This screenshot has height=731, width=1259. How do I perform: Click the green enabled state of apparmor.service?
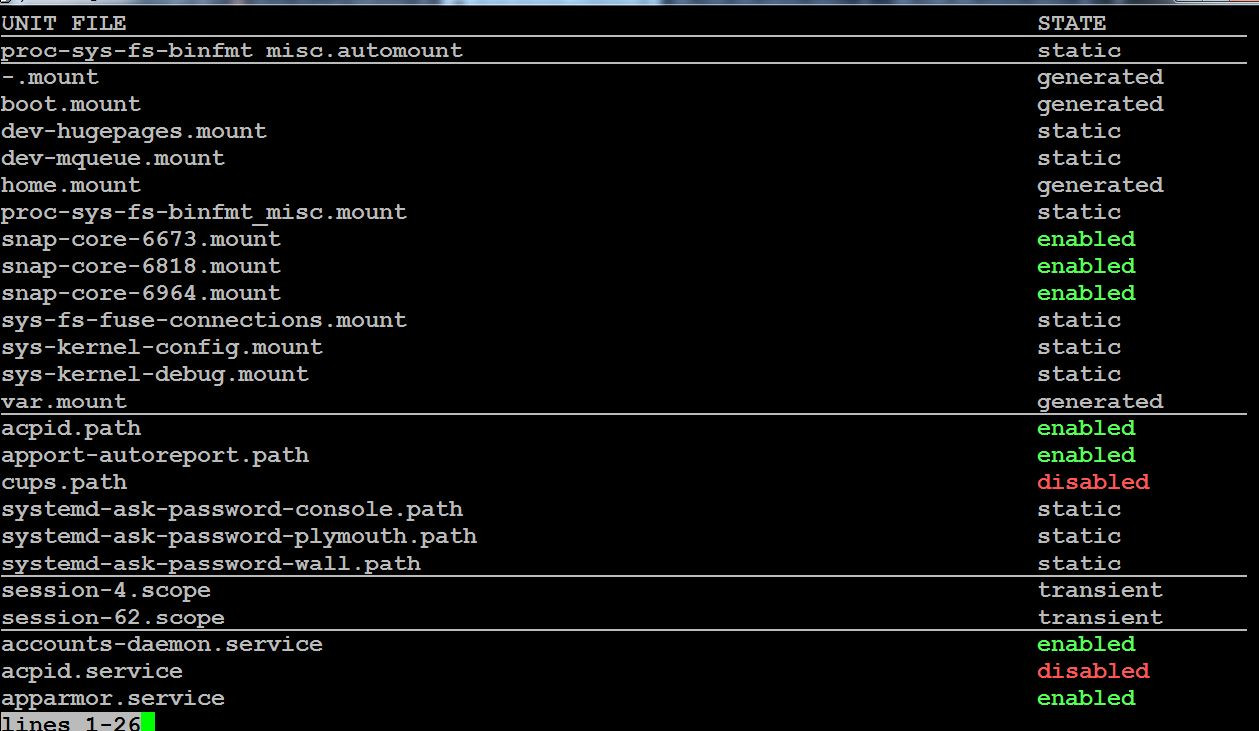point(1086,698)
